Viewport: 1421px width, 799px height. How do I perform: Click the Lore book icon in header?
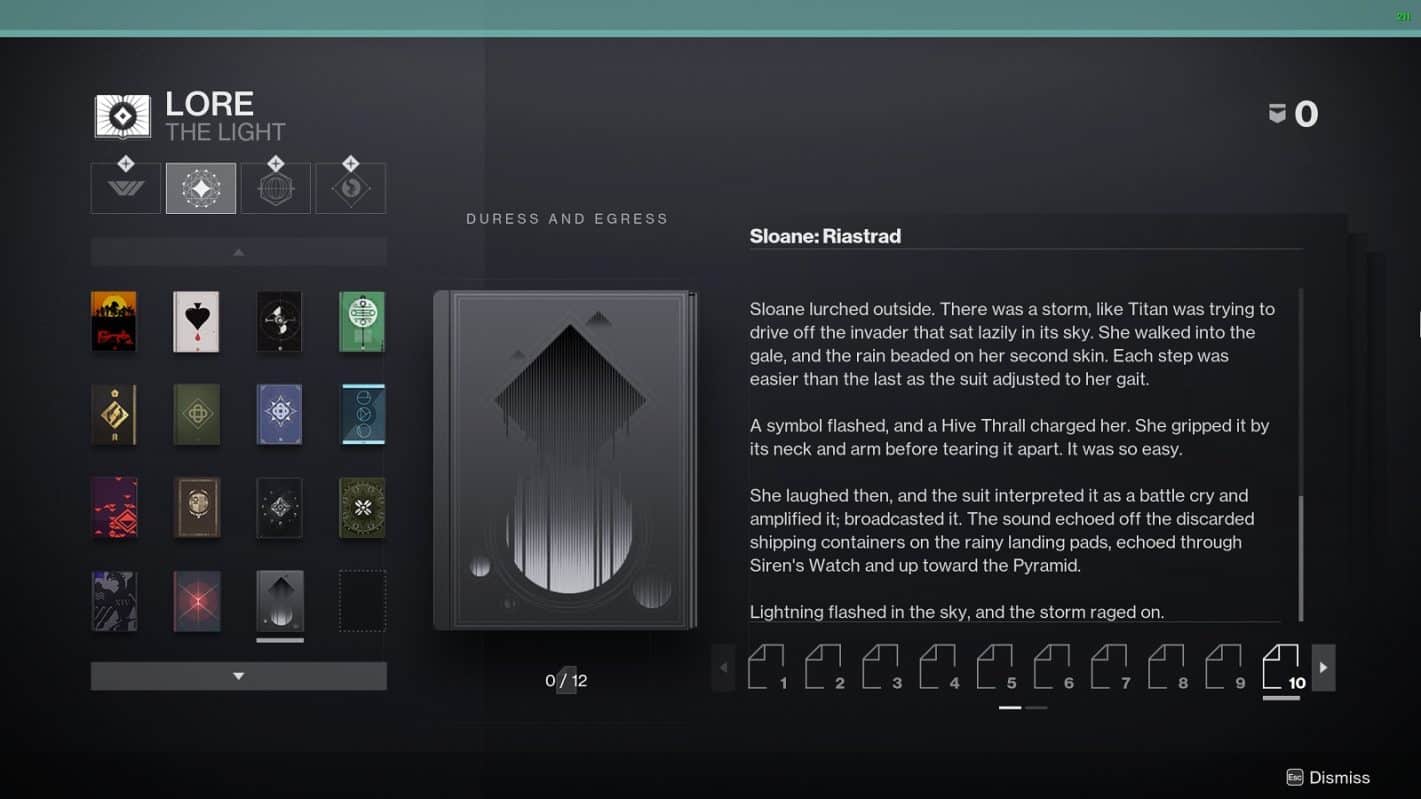[123, 117]
